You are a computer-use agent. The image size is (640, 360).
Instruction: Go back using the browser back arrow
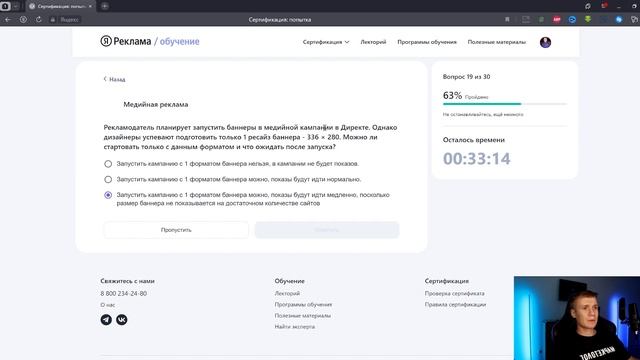coord(8,20)
